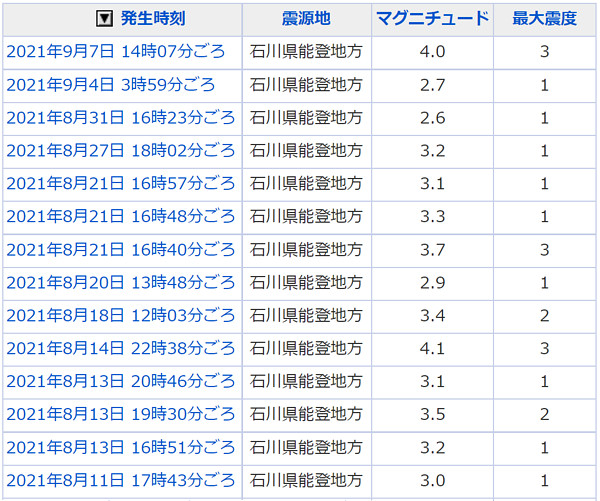Select magnitude 2.6 cell for 8月31日

tap(432, 119)
